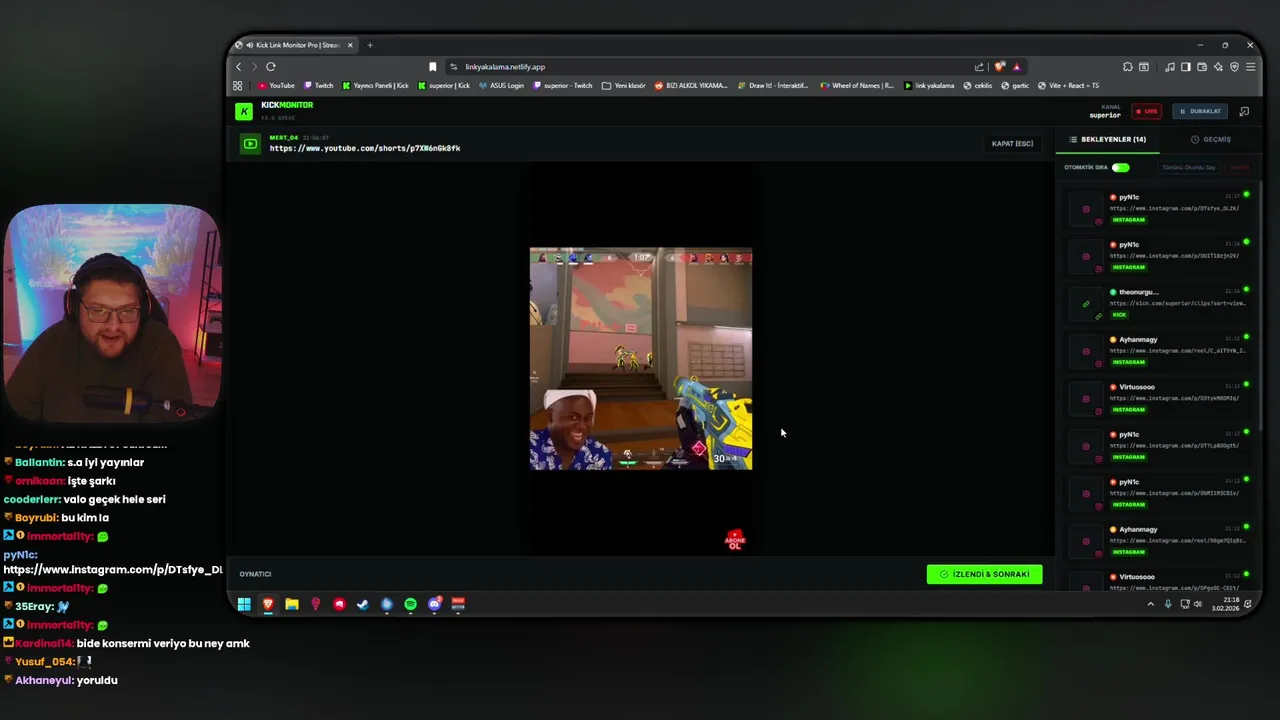Open the Wheel of Names bookmark
This screenshot has width=1280, height=720.
[x=857, y=86]
